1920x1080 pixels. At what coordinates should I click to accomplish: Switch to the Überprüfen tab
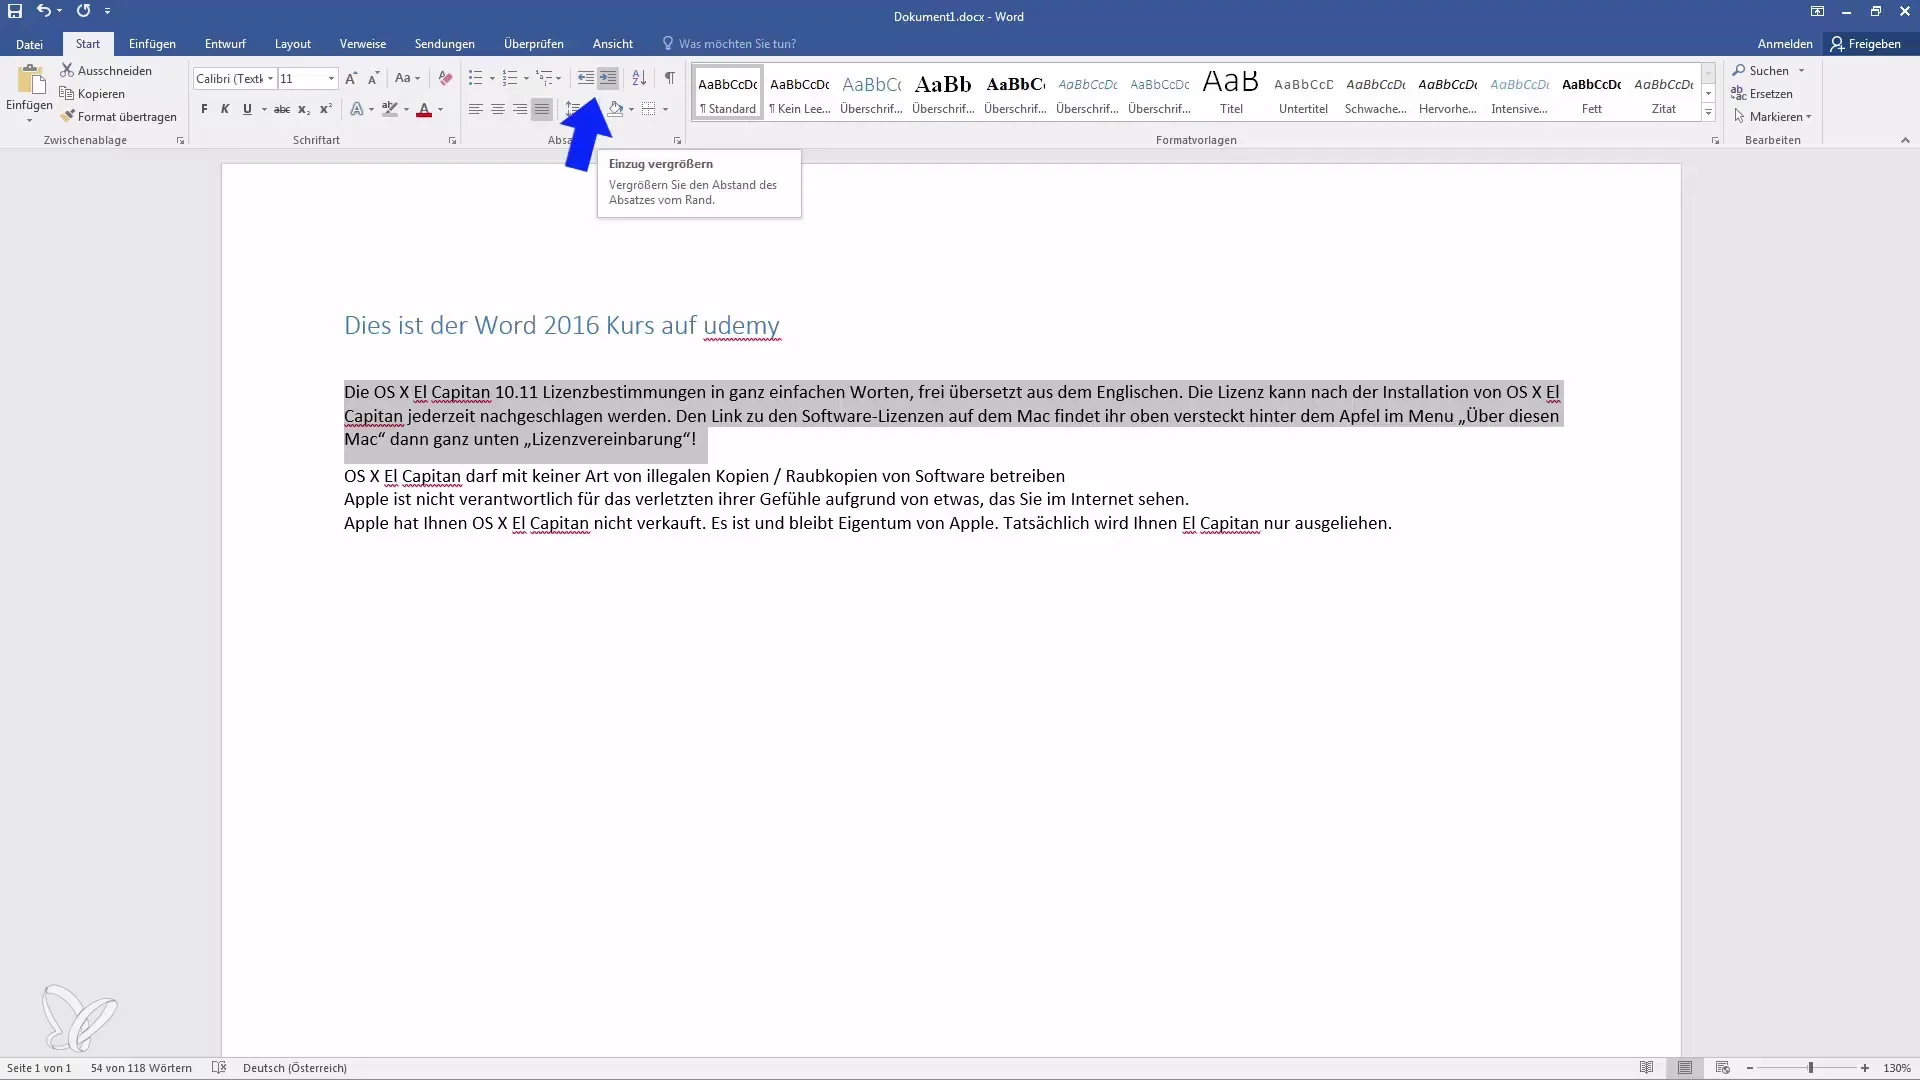(x=534, y=44)
